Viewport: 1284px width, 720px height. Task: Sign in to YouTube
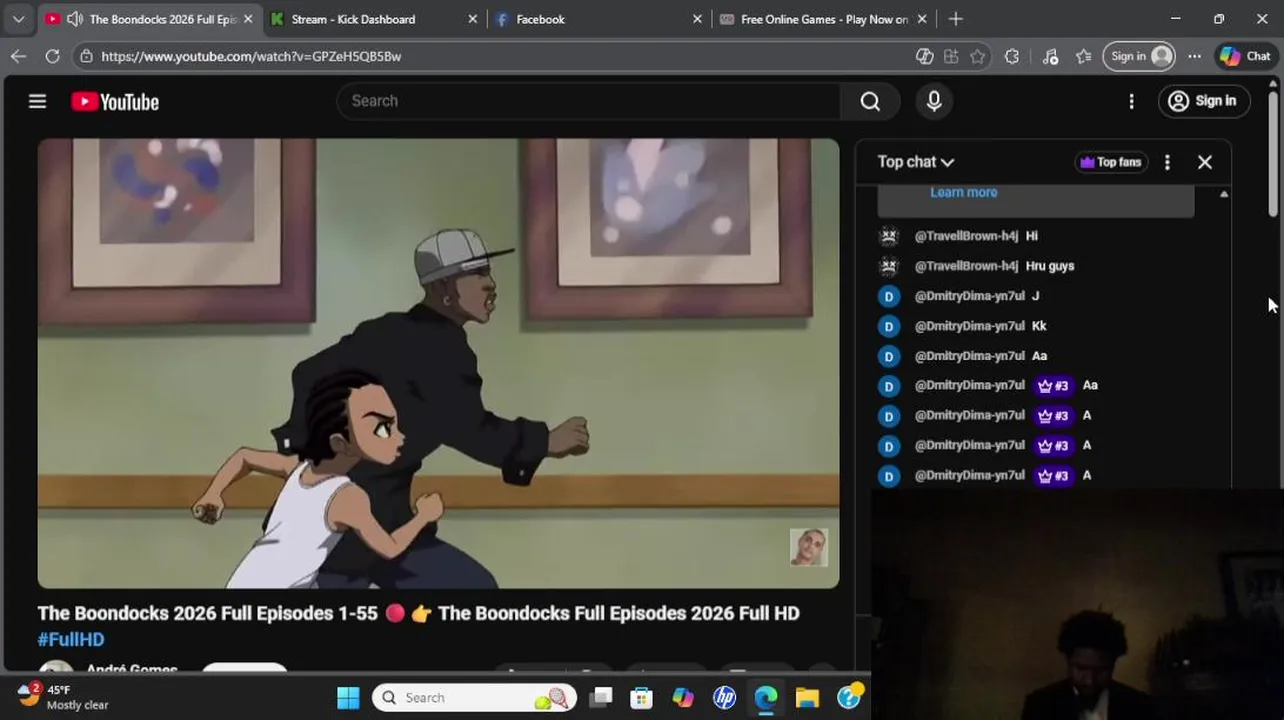(1203, 101)
